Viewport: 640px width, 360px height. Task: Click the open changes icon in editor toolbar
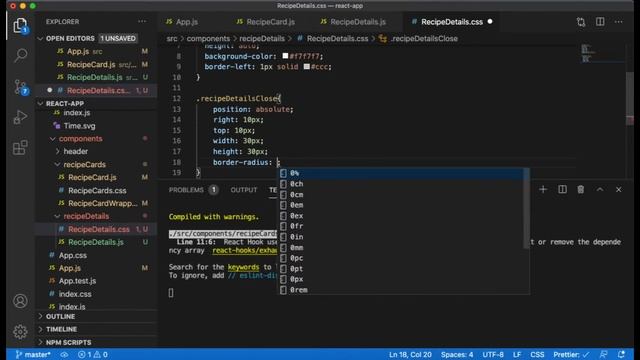tap(581, 22)
